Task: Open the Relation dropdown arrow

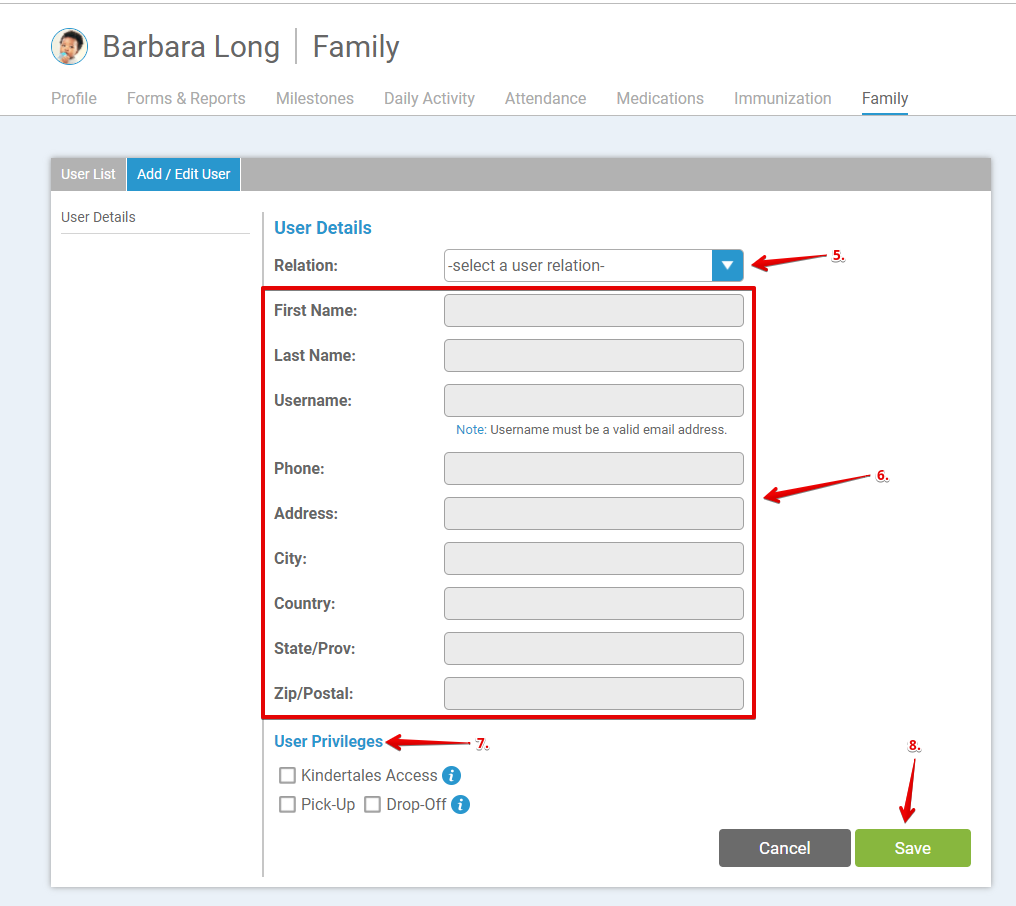Action: coord(727,265)
